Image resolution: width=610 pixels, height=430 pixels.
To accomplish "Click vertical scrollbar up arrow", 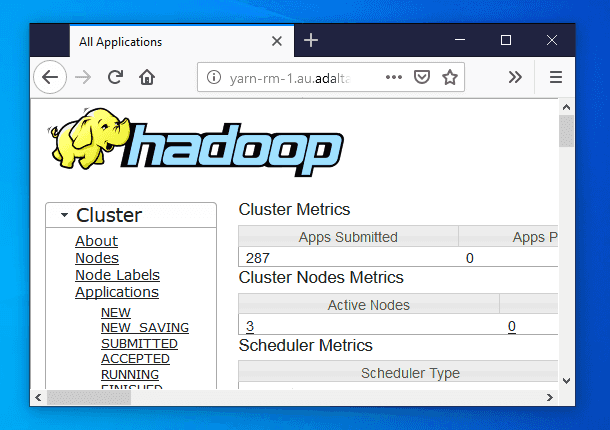I will pos(566,107).
